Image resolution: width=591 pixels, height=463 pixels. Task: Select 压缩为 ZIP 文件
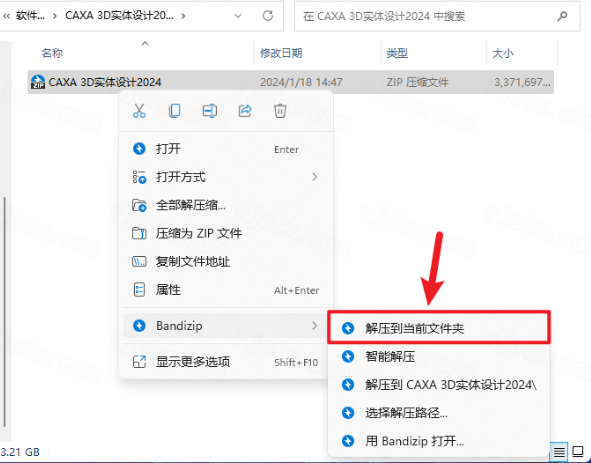click(226, 233)
